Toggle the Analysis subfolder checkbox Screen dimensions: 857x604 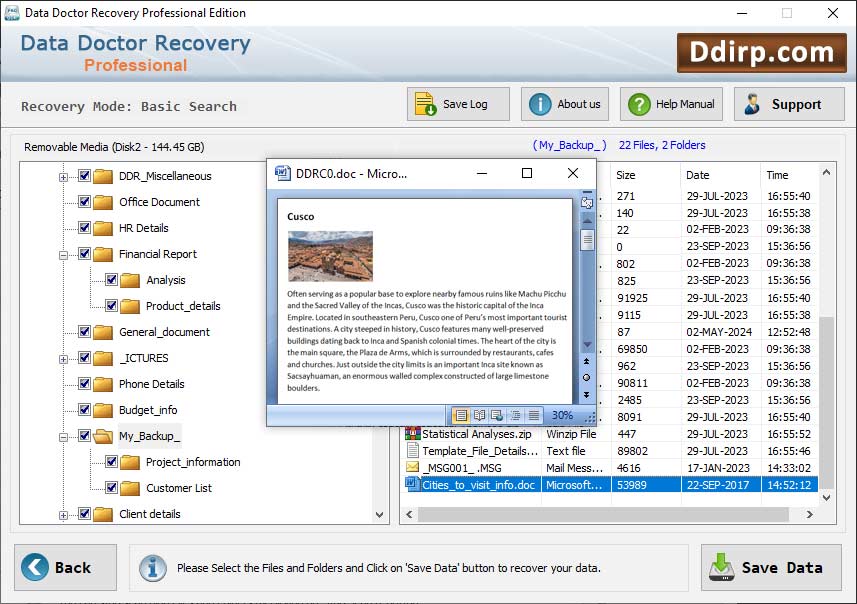click(x=111, y=280)
